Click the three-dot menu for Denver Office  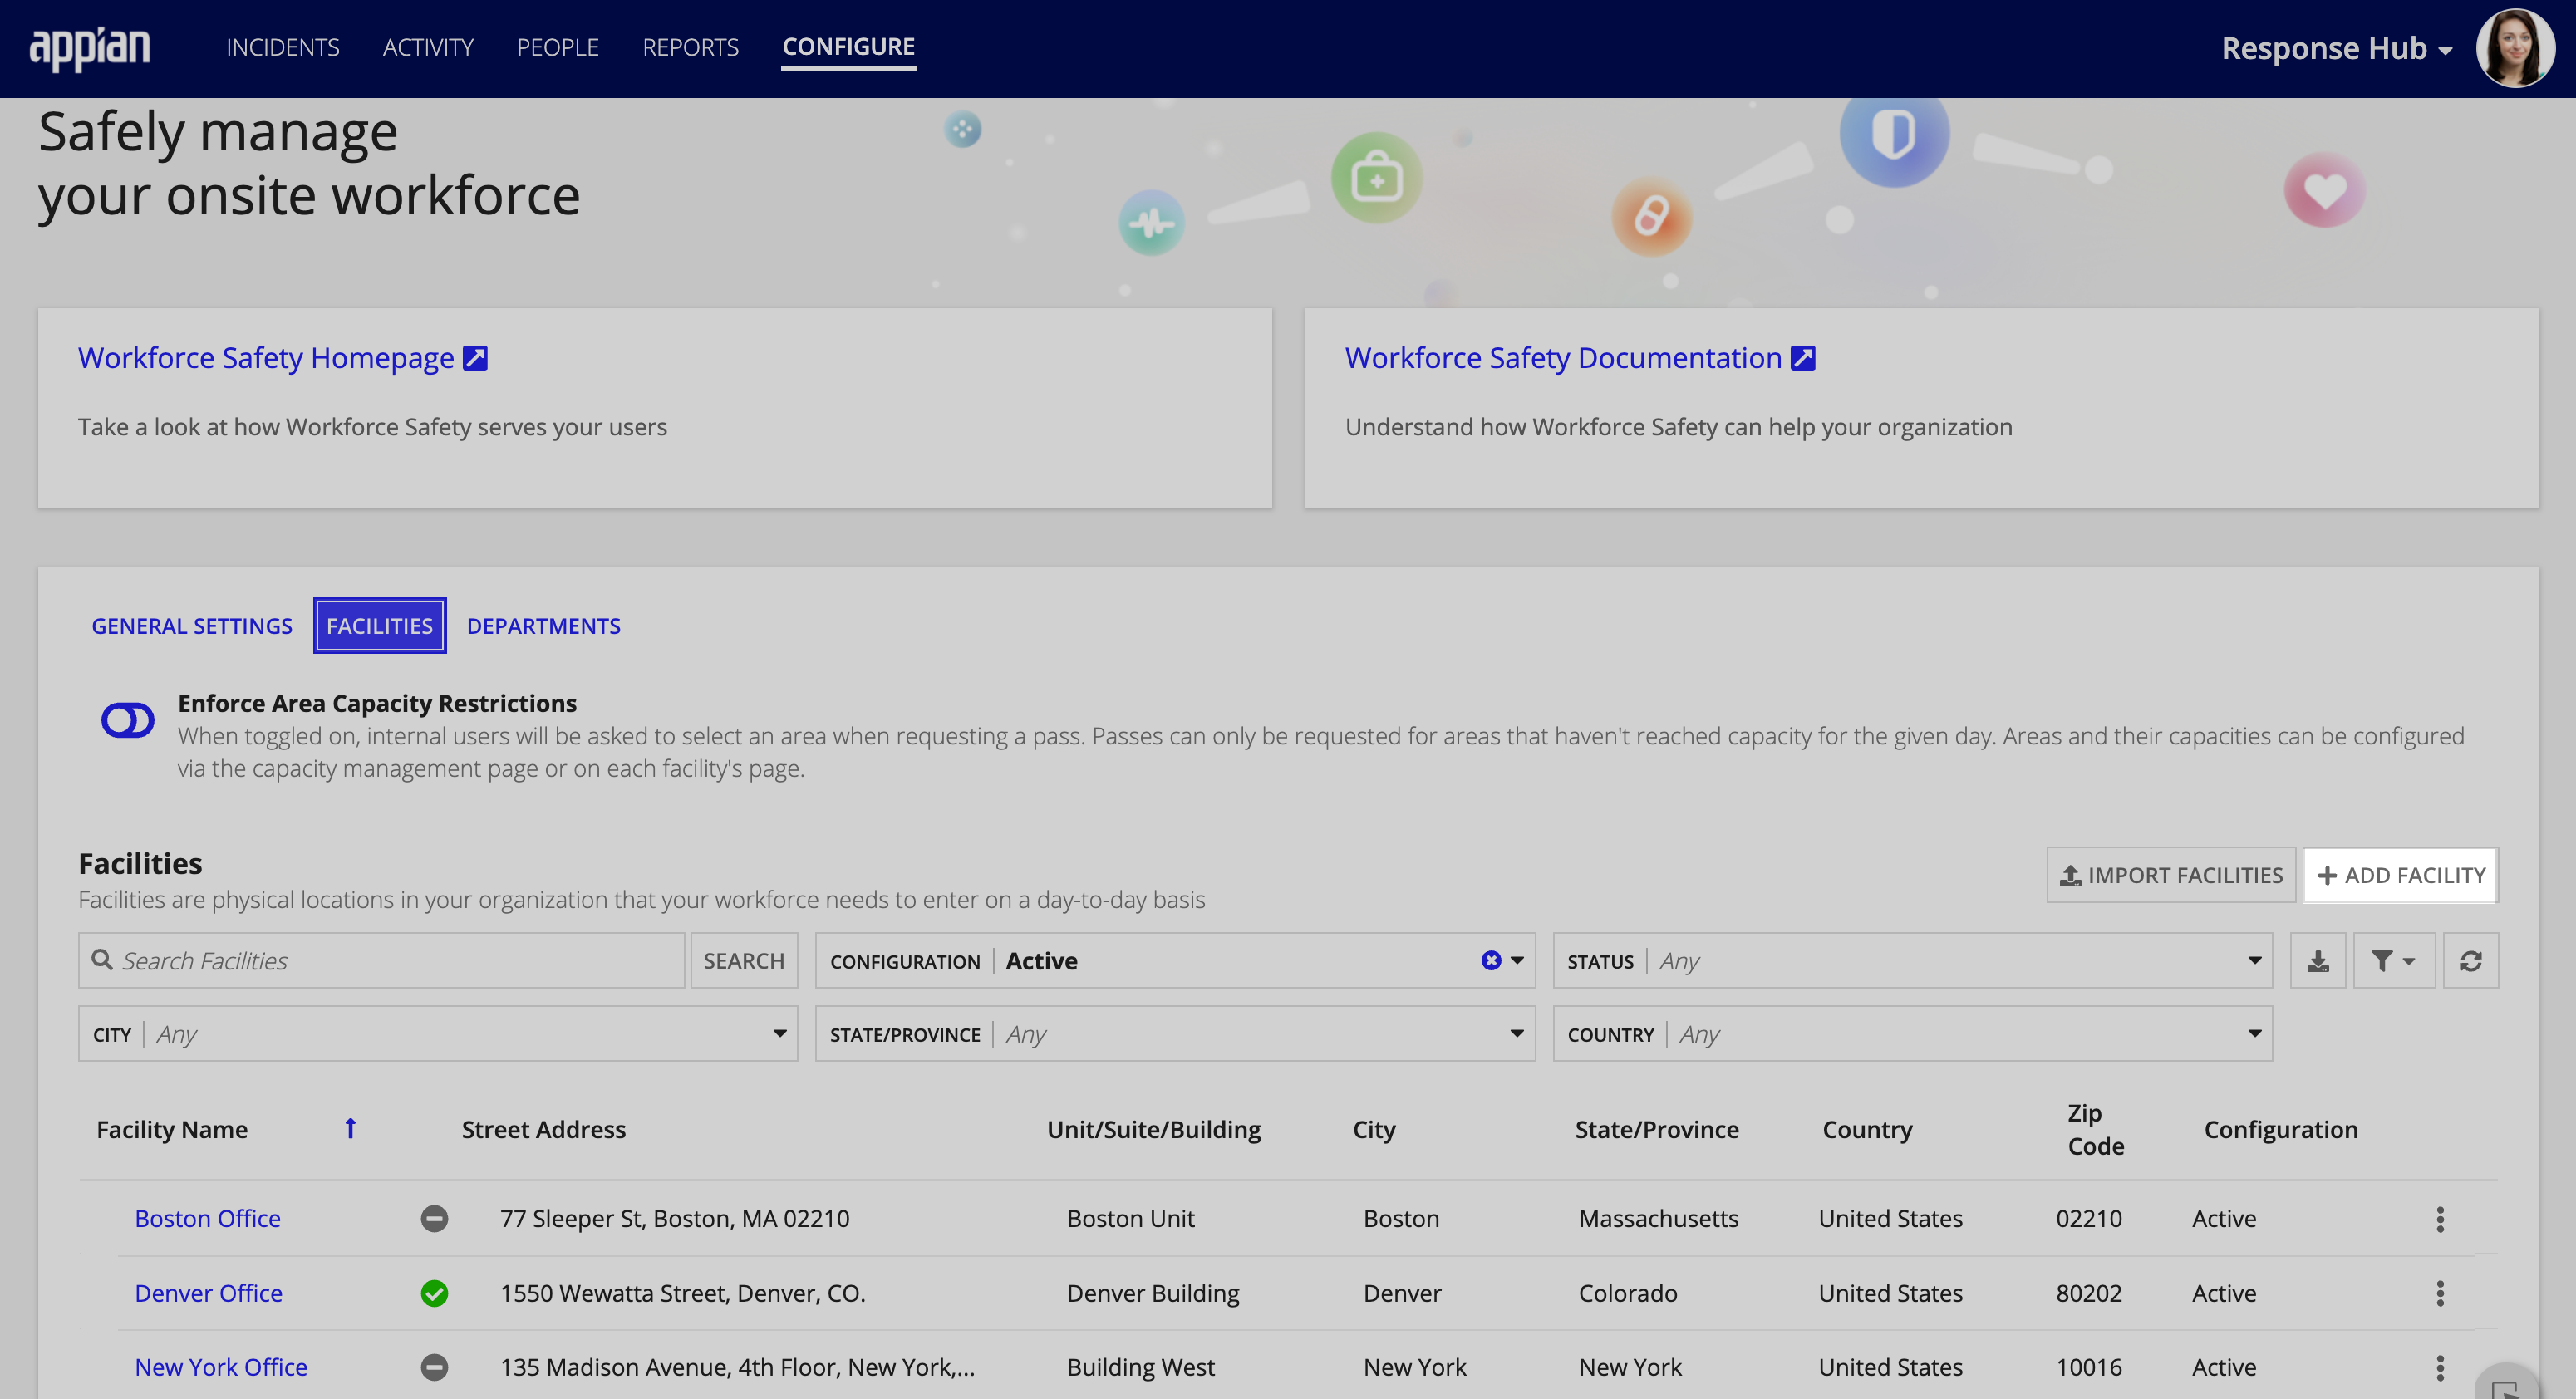[2445, 1292]
